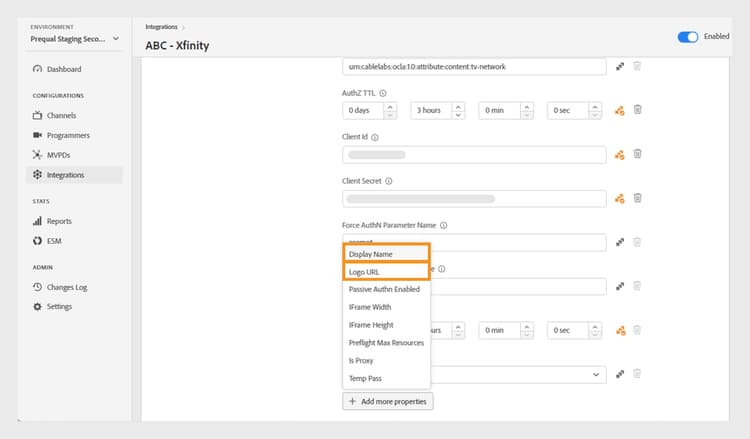View the Changes Log
This screenshot has height=439, width=750.
pyautogui.click(x=67, y=287)
